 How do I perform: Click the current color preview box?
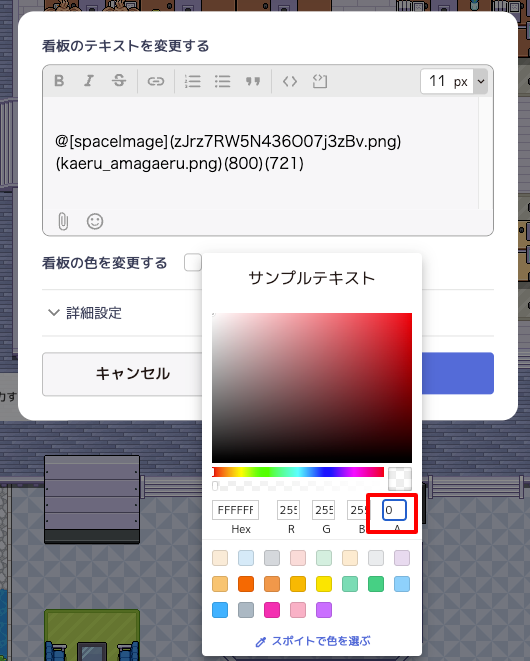[x=400, y=479]
